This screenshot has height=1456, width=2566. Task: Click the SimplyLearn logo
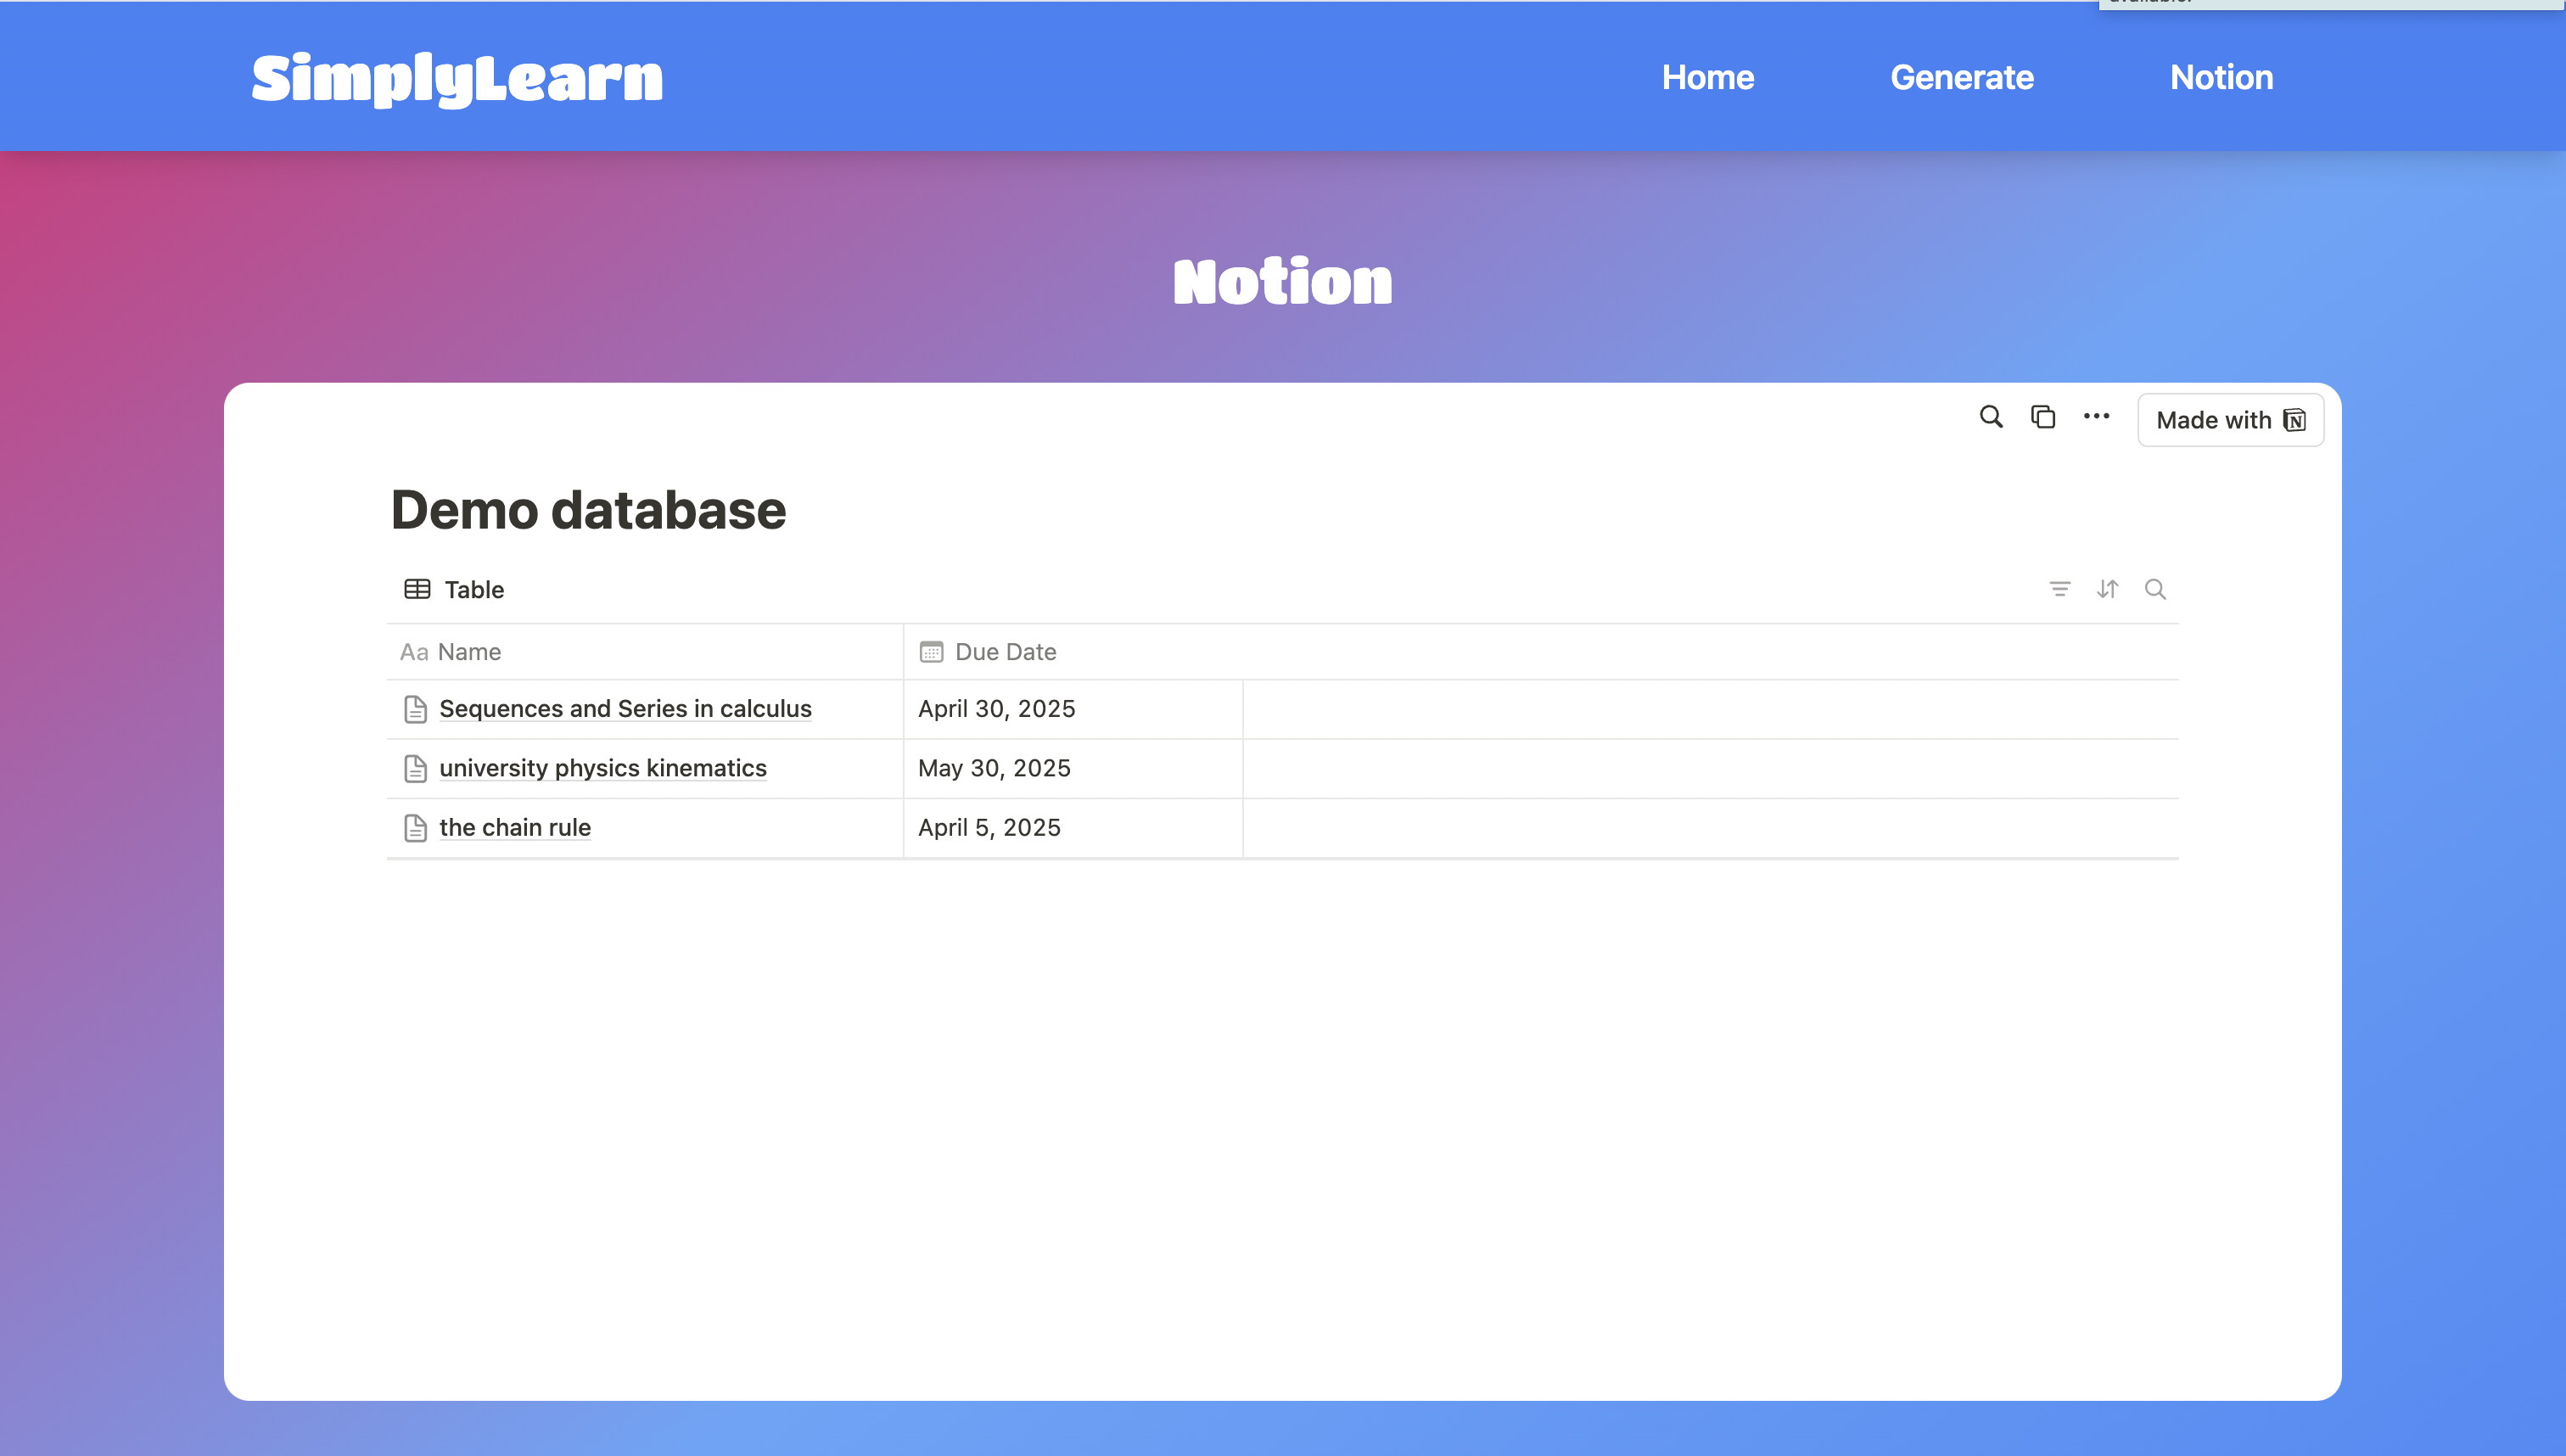click(x=457, y=78)
